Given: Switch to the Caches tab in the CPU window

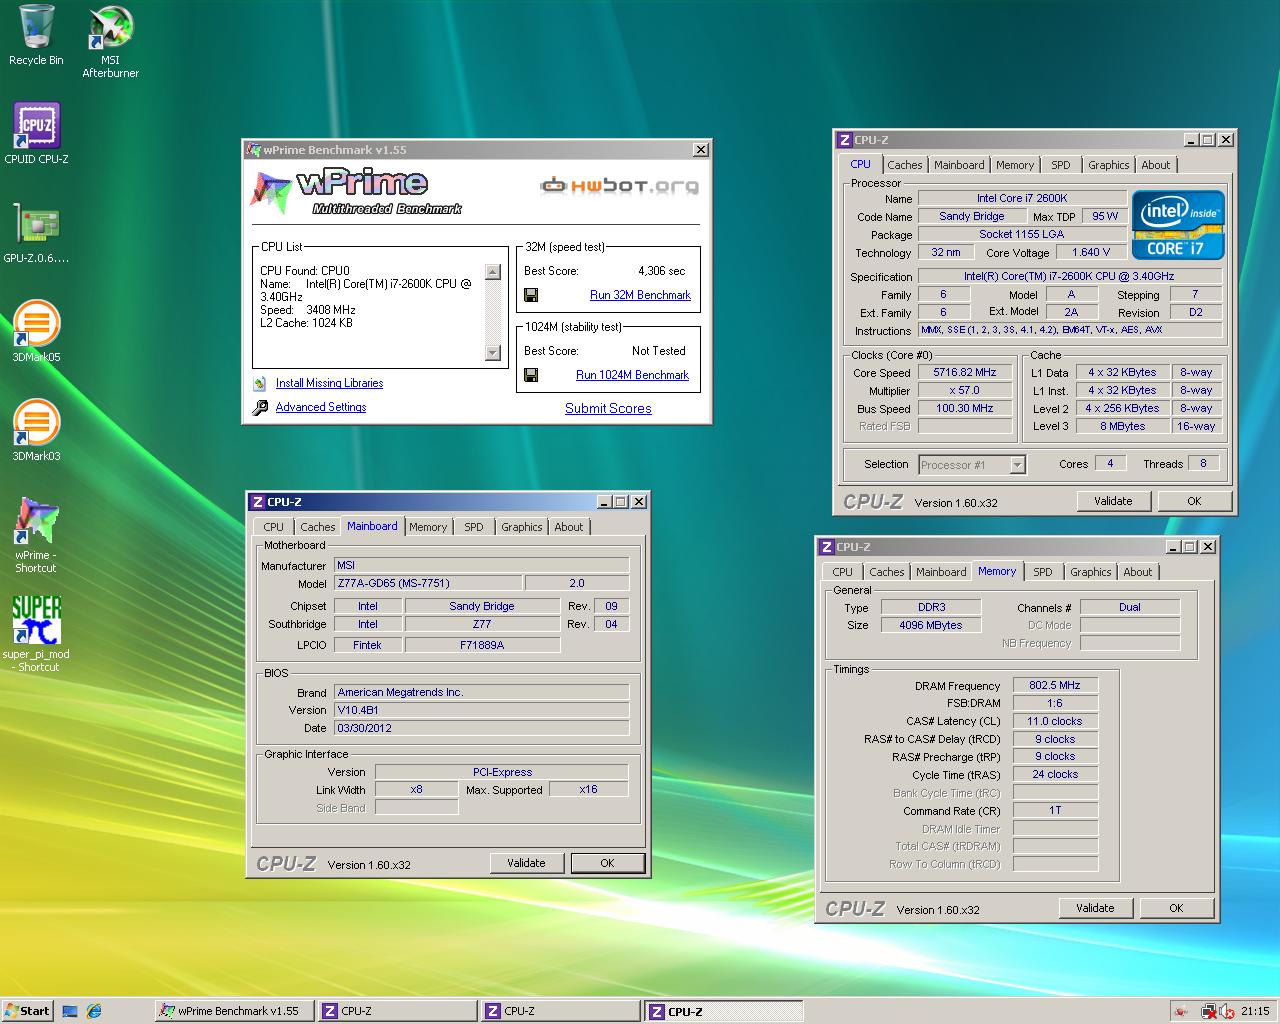Looking at the screenshot, I should tap(904, 165).
